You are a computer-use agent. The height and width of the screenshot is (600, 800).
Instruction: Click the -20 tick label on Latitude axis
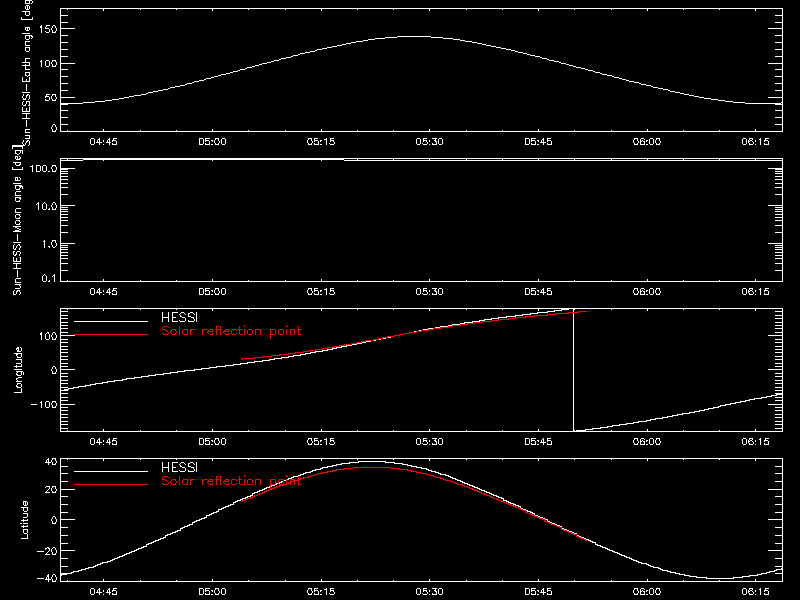(x=47, y=551)
